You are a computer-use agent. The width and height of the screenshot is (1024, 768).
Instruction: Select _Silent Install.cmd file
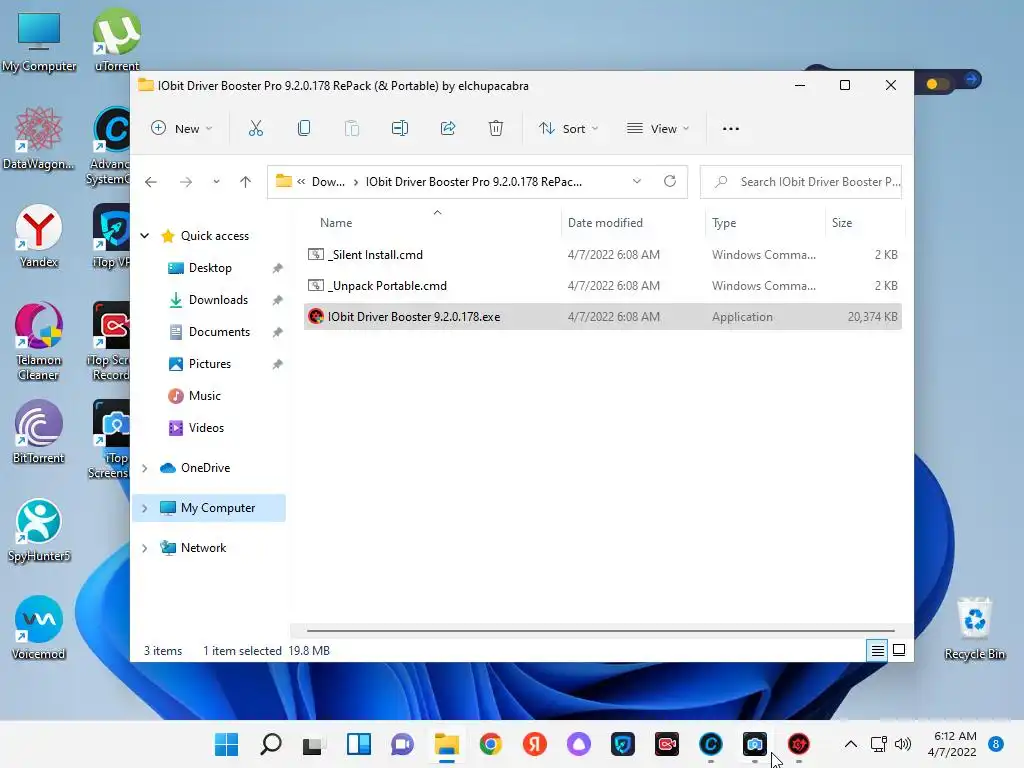click(x=602, y=255)
